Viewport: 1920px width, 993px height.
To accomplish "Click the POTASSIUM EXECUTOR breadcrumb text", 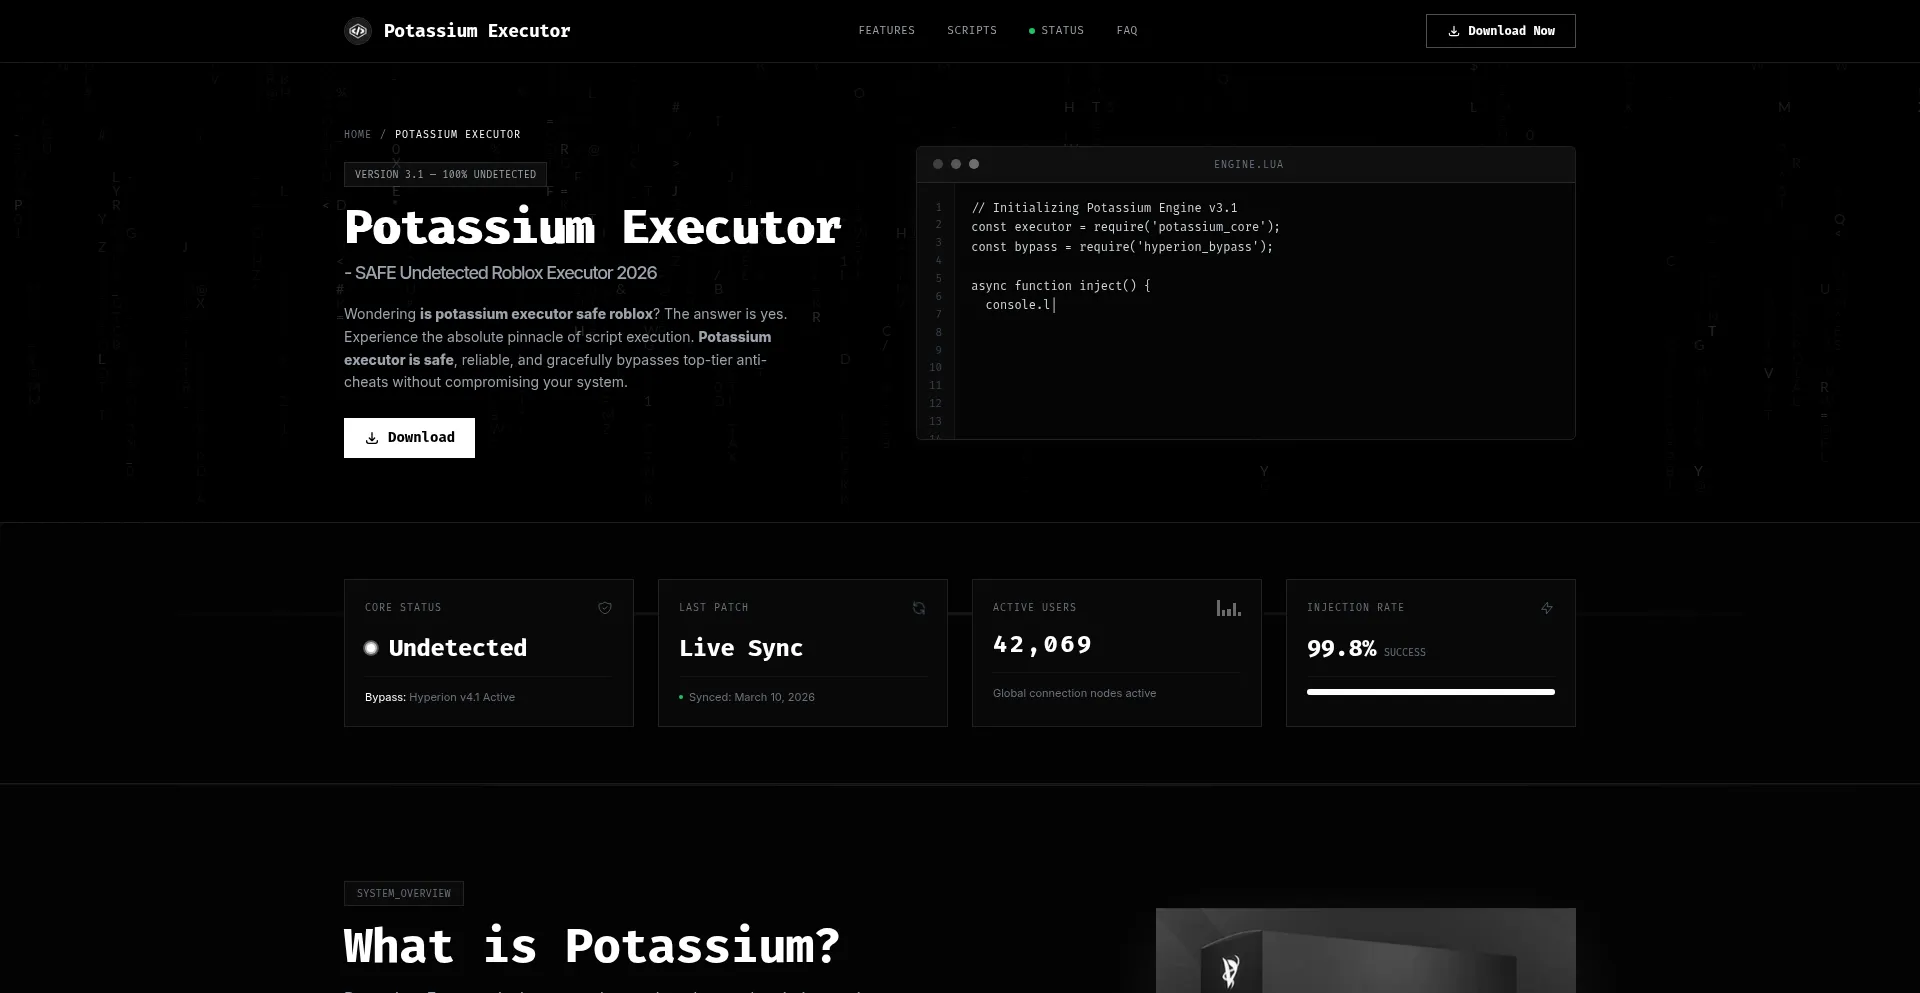I will point(458,134).
